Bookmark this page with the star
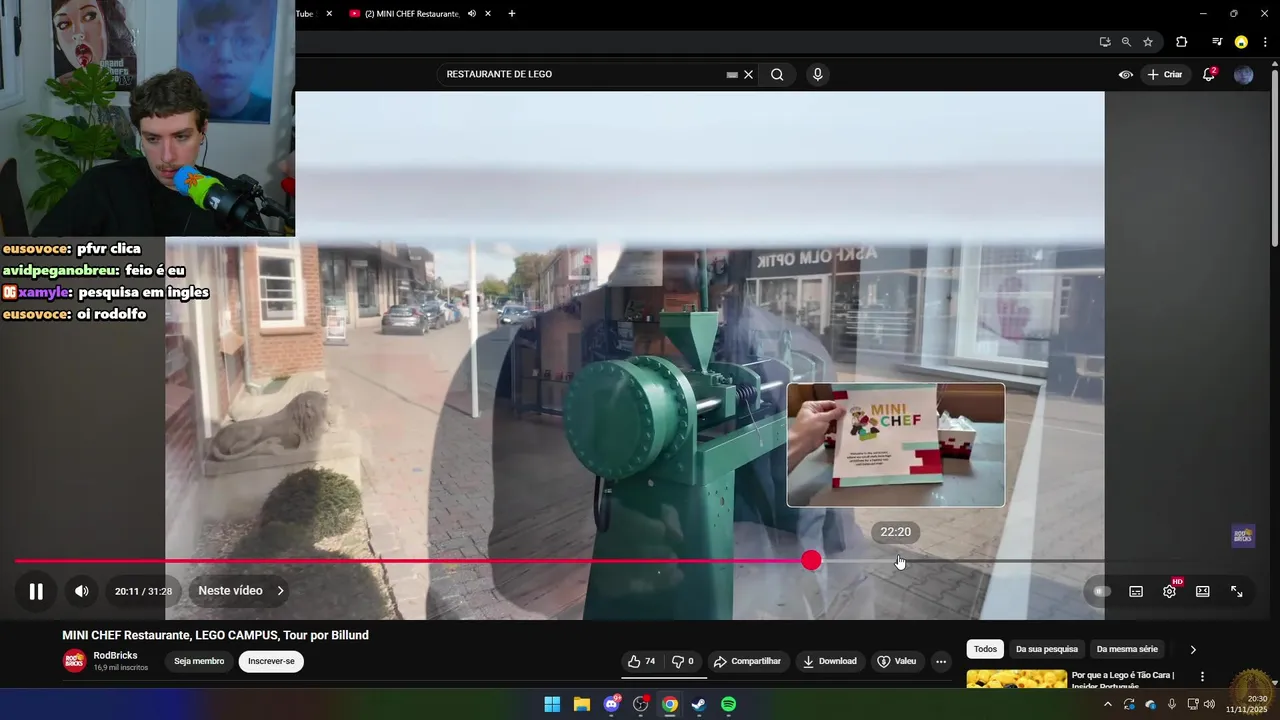Viewport: 1280px width, 720px height. (x=1148, y=42)
